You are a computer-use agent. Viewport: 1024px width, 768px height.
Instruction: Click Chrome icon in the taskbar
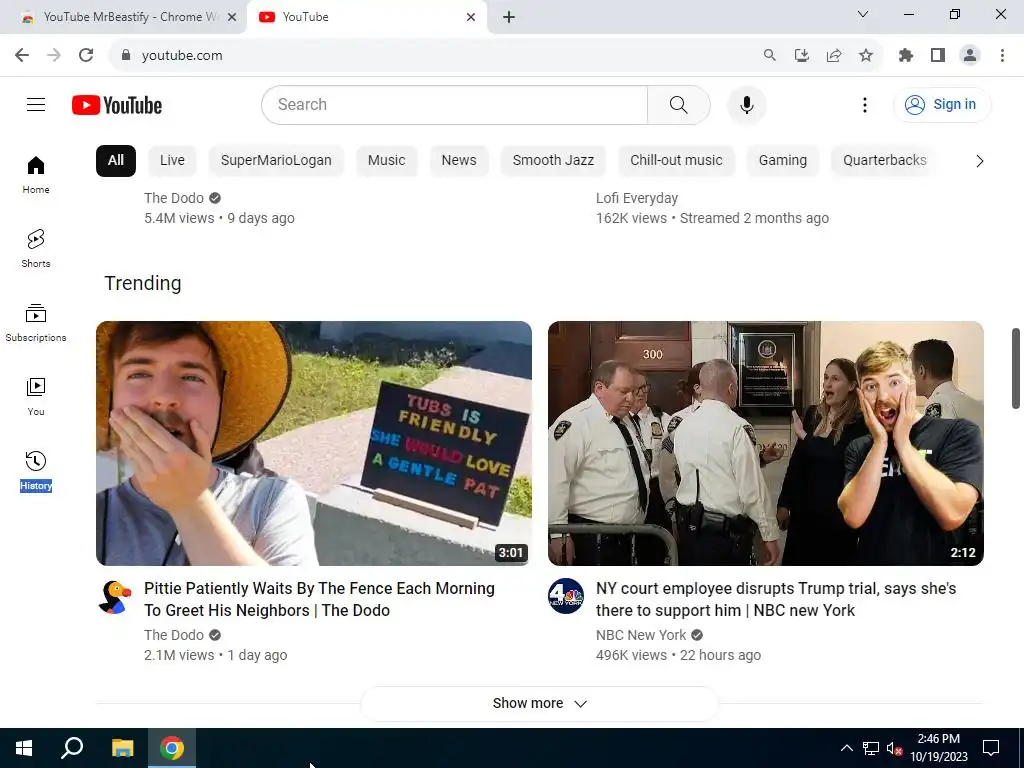coord(172,748)
